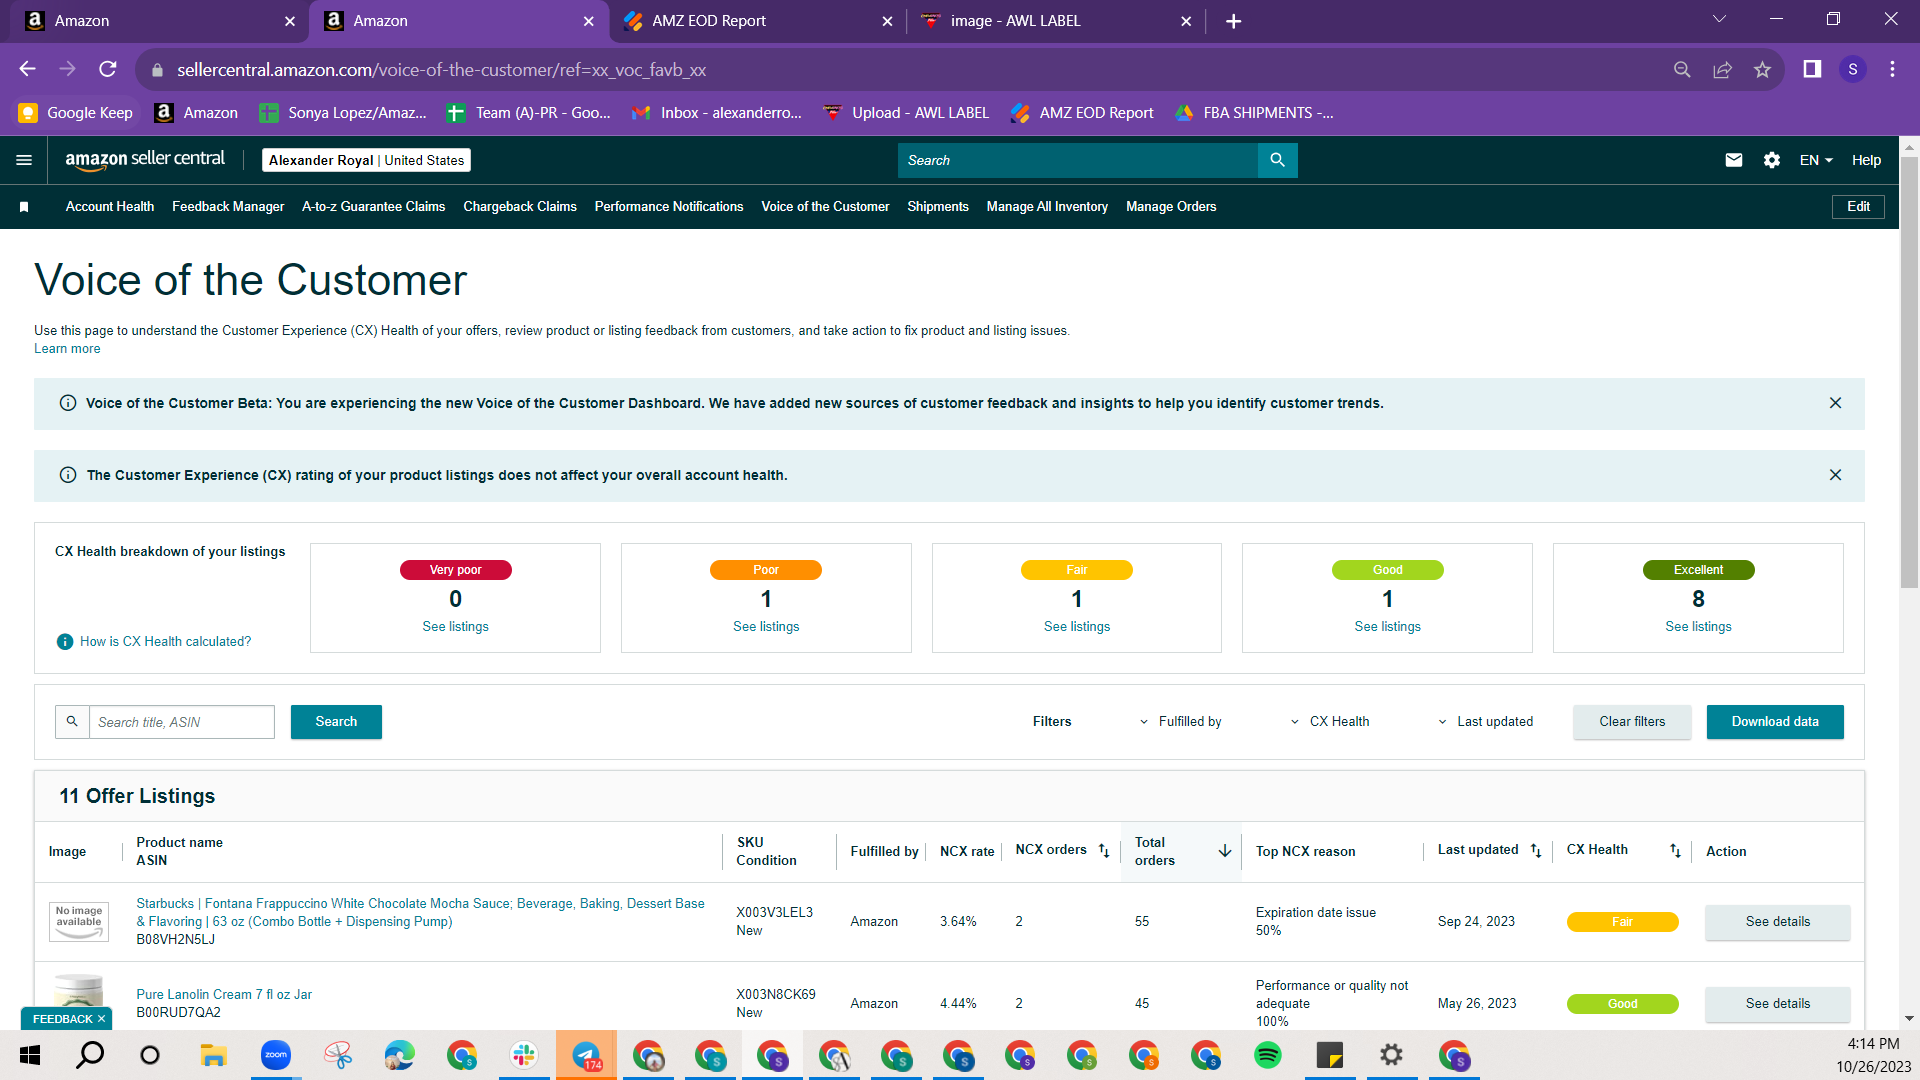Sort by Last updated column arrows
The height and width of the screenshot is (1080, 1920).
1536,851
